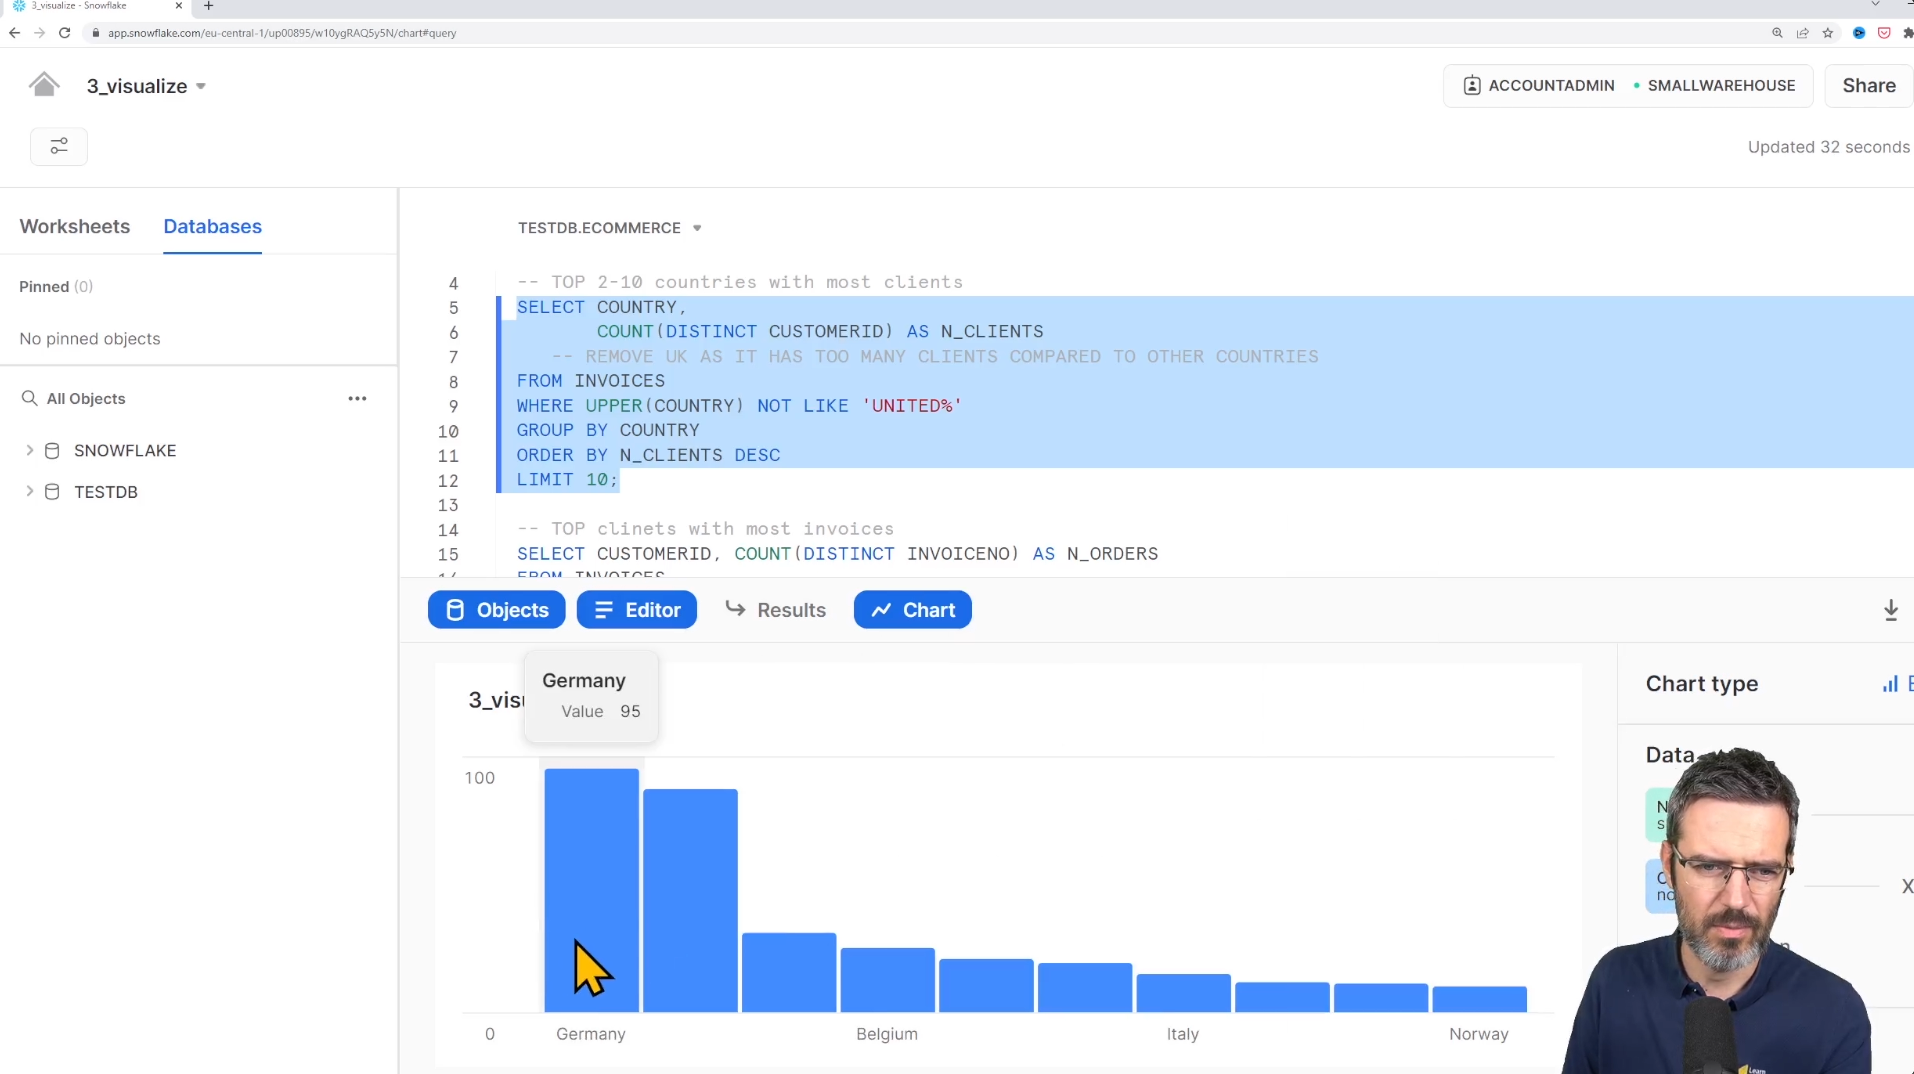Go to the Snowflake home icon
This screenshot has width=1914, height=1074.
click(x=44, y=85)
